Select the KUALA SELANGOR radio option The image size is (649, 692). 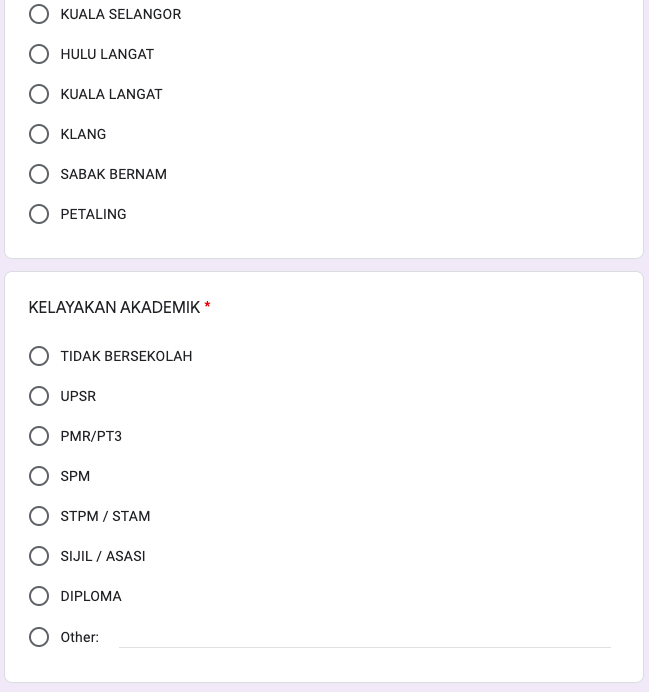(39, 14)
